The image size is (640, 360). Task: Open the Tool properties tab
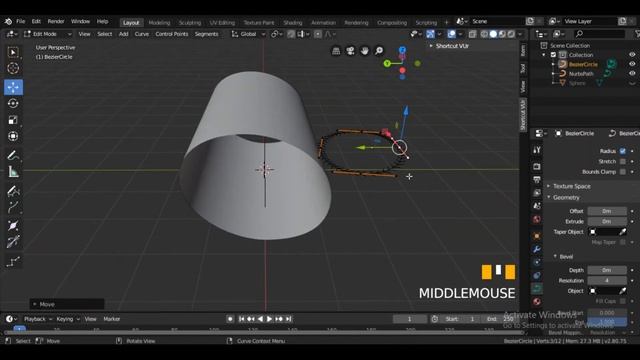537,150
